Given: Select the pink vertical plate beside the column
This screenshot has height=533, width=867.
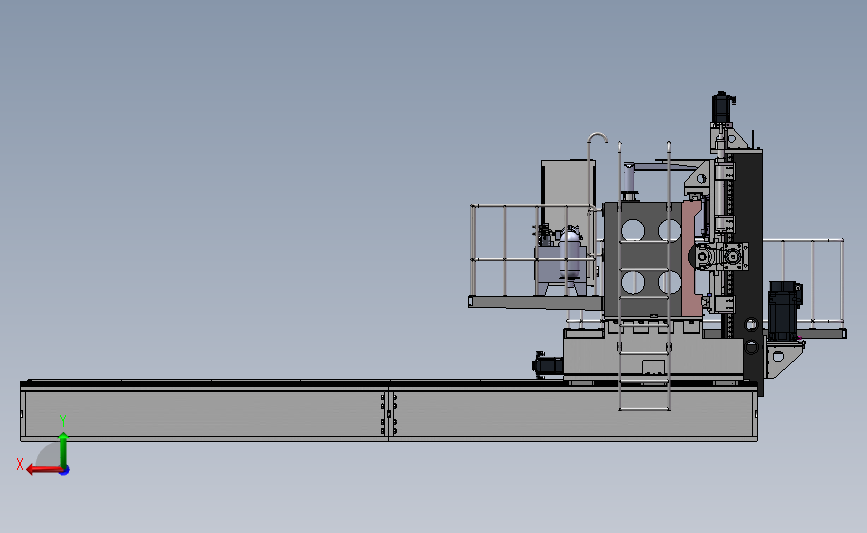Looking at the screenshot, I should click(691, 259).
